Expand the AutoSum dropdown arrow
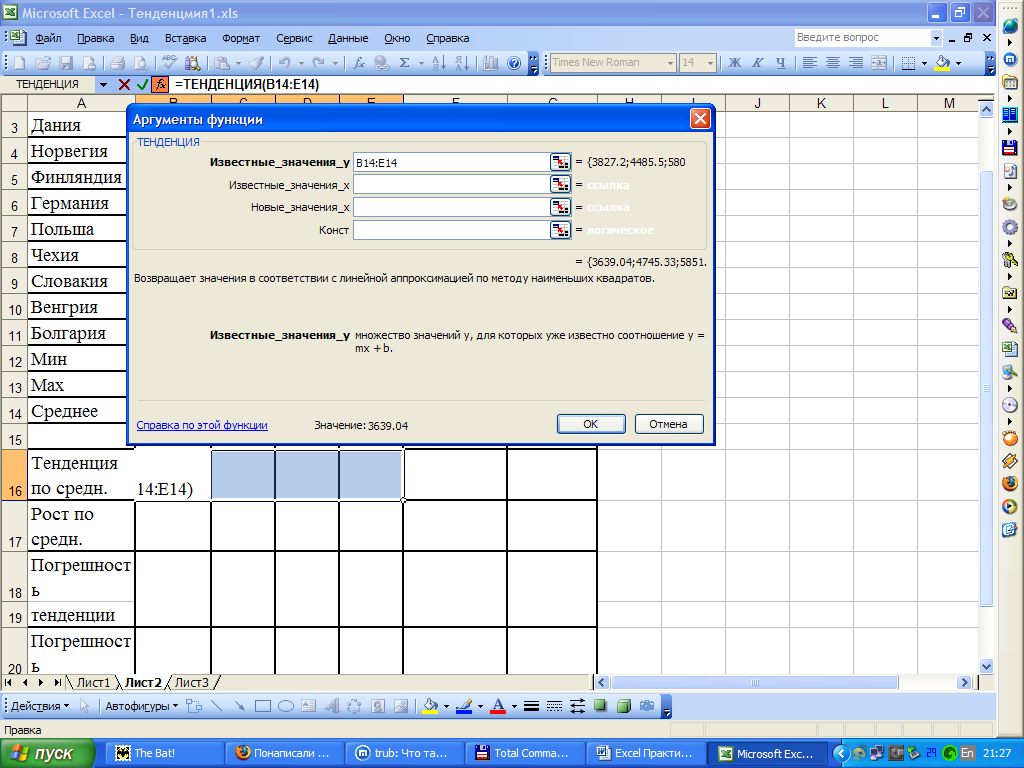 coord(421,63)
